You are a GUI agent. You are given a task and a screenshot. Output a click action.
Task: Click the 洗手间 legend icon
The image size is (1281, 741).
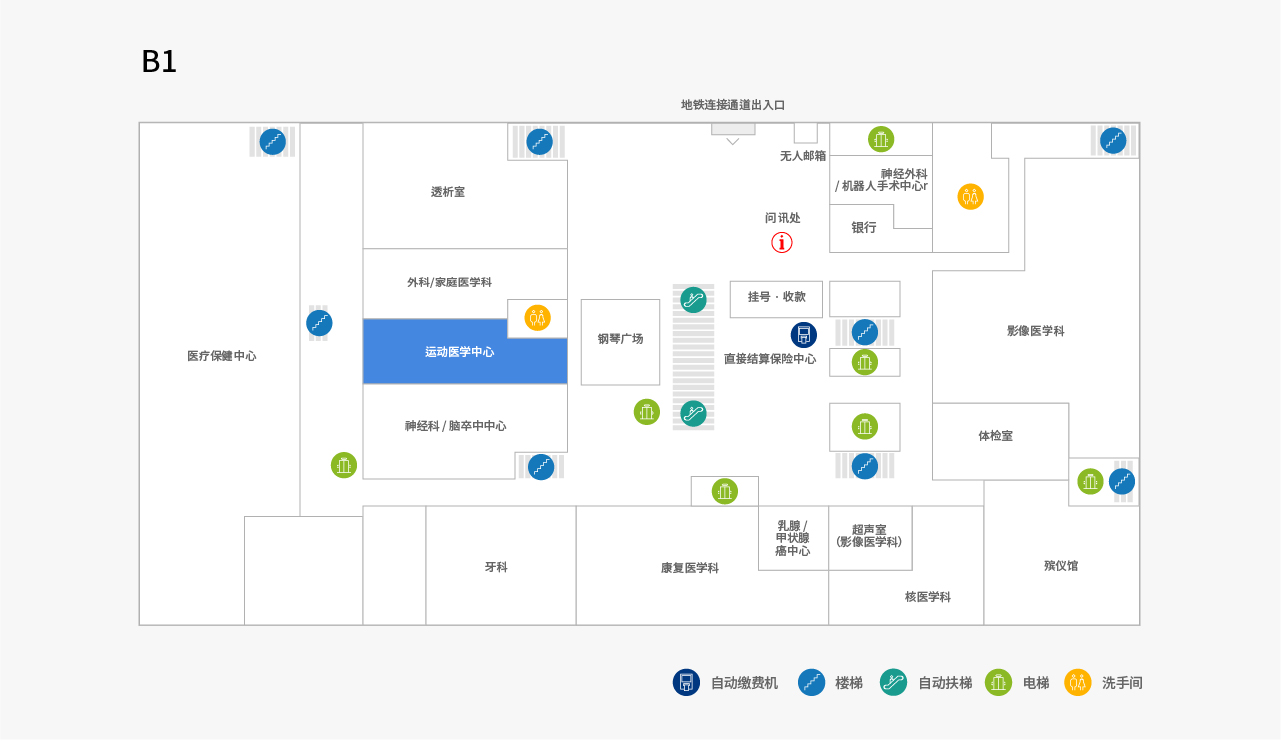1078,683
